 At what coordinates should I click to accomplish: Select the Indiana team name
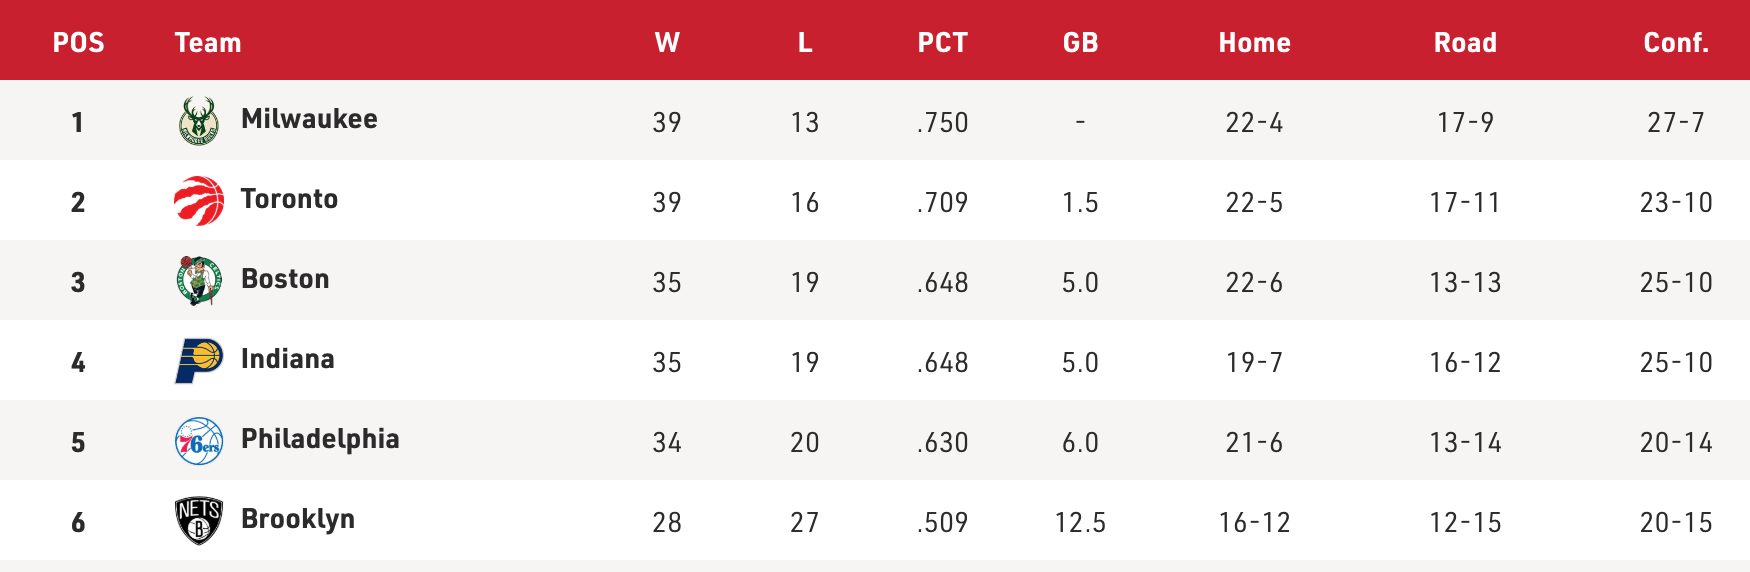tap(287, 359)
